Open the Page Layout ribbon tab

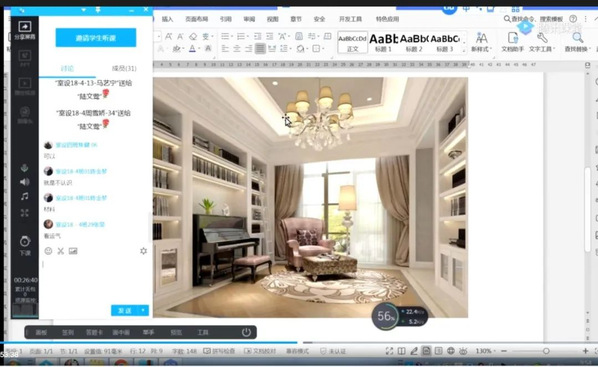tap(196, 19)
